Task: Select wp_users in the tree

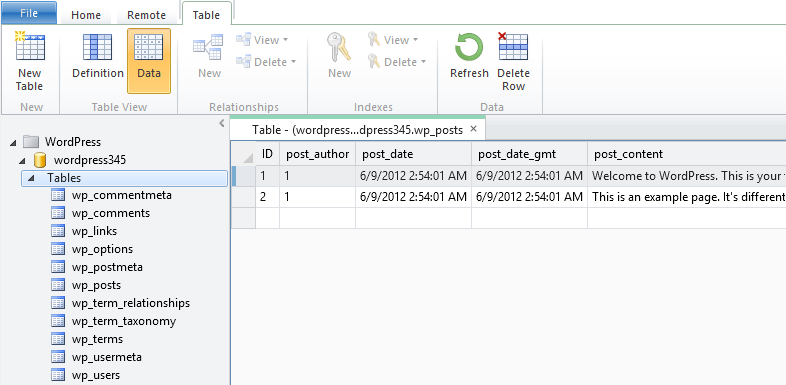Action: (96, 375)
